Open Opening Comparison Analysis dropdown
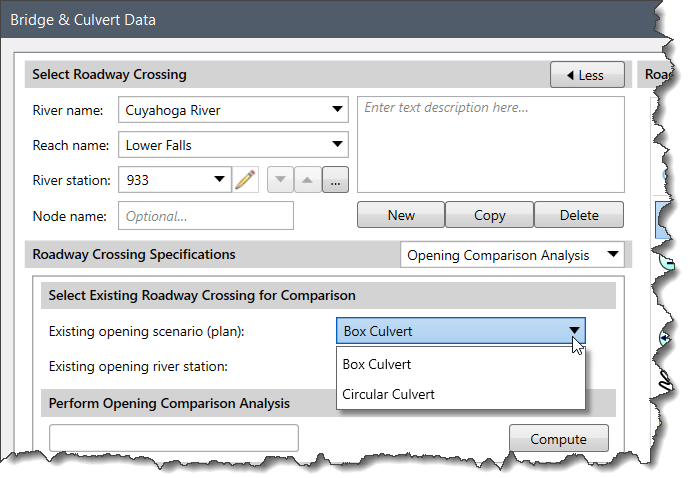This screenshot has width=696, height=478. [x=613, y=254]
